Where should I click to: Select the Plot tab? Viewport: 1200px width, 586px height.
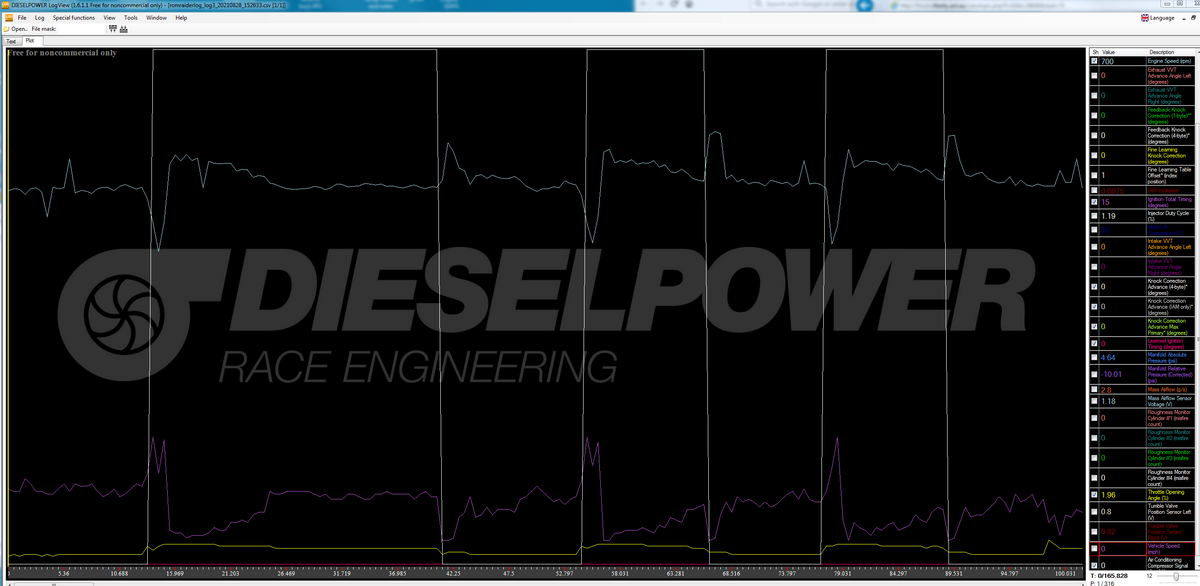30,41
